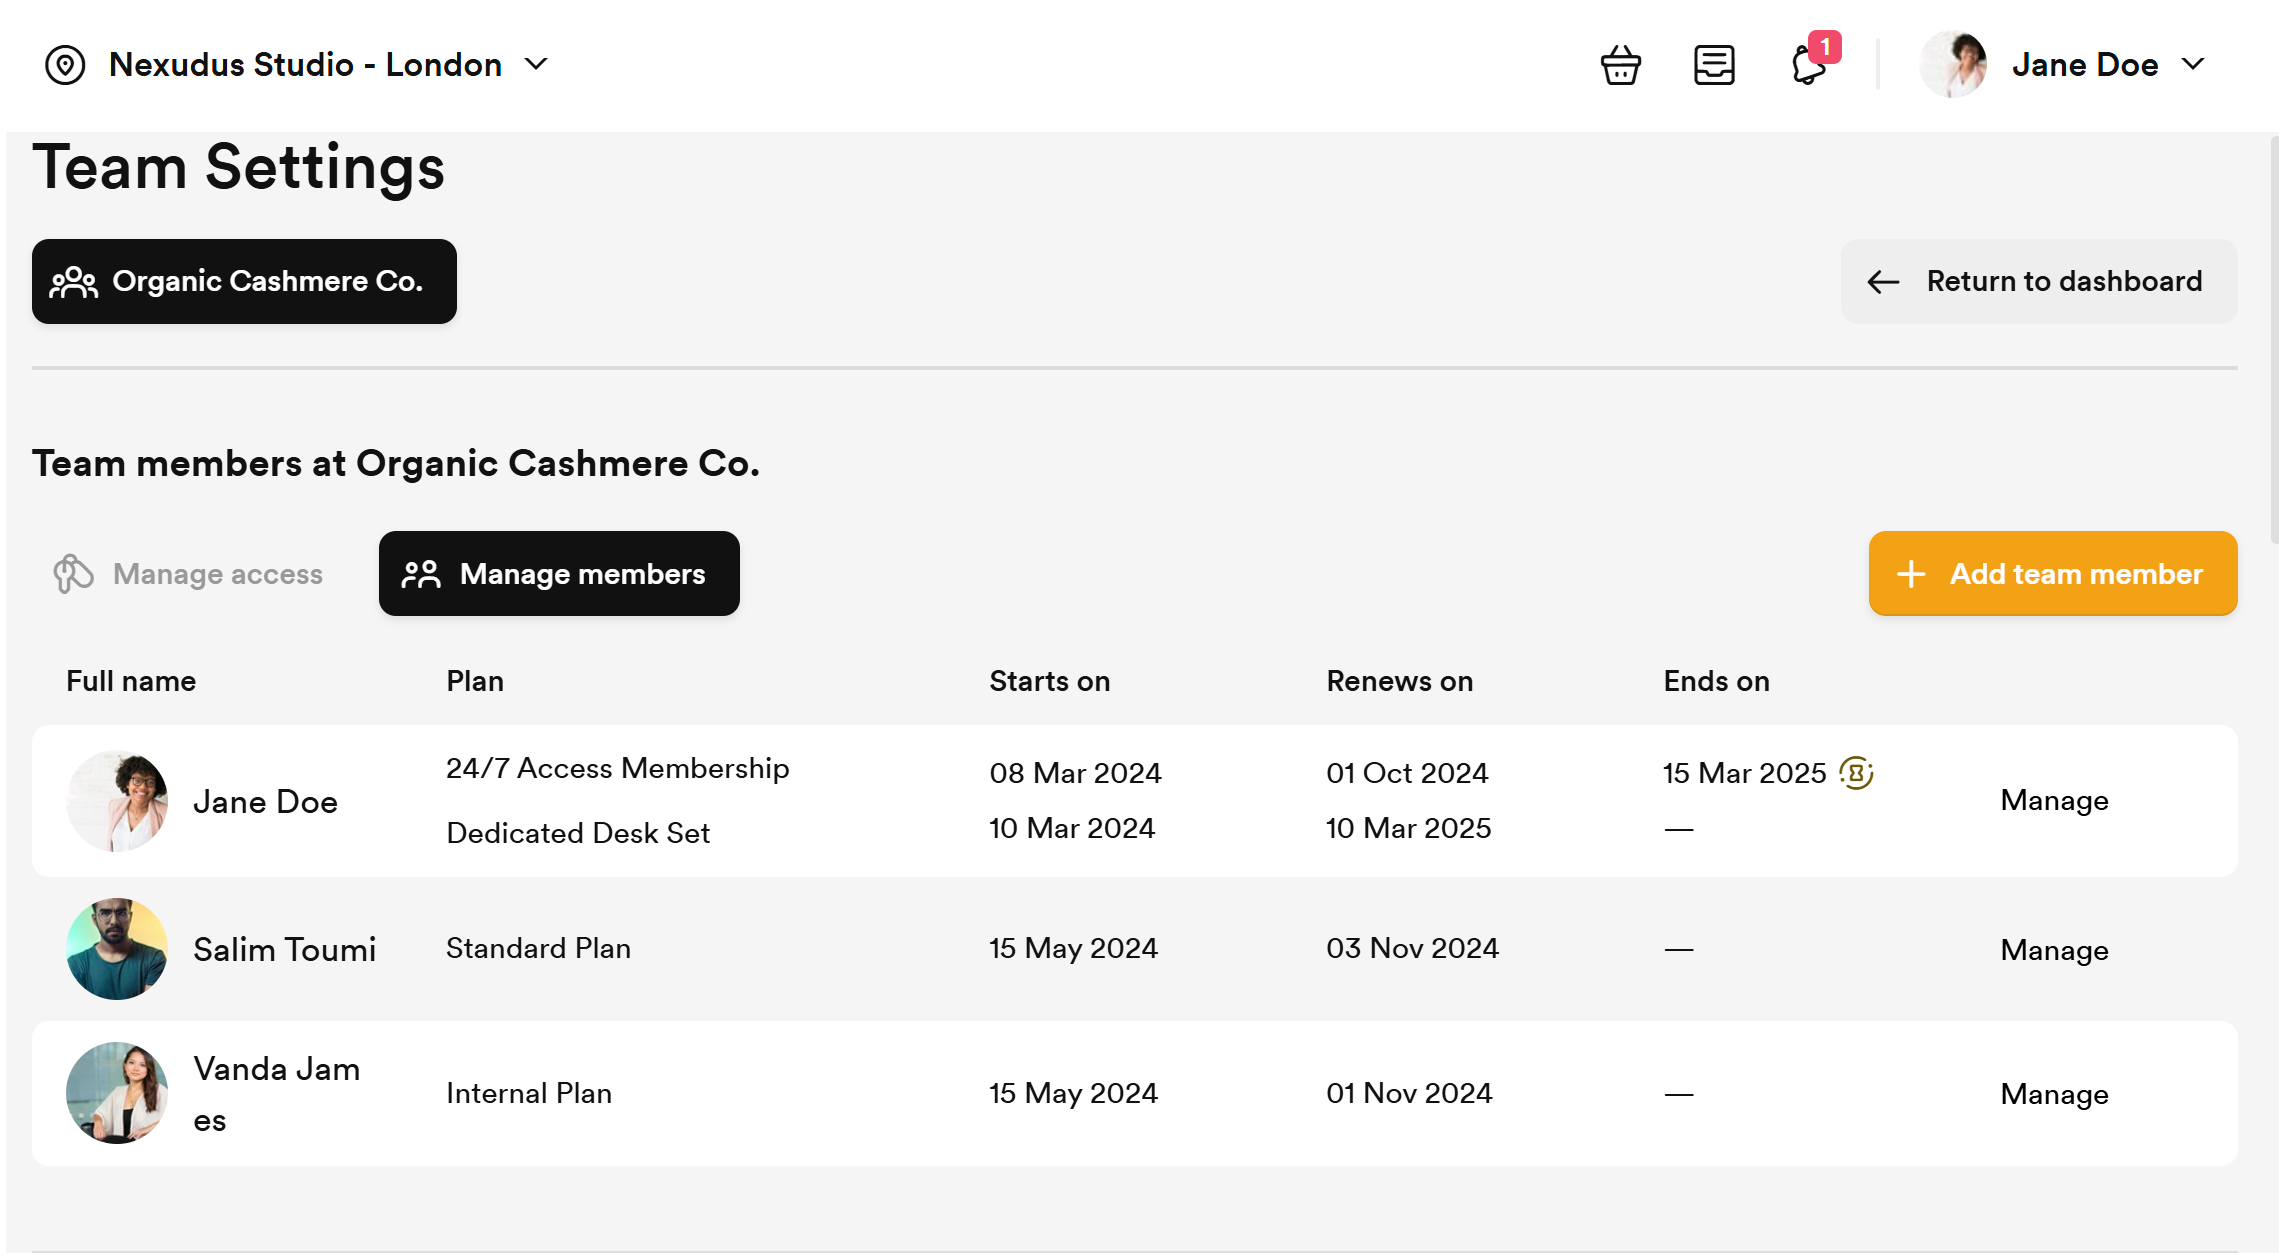
Task: Click the Jane Doe name in table
Action: 266,802
